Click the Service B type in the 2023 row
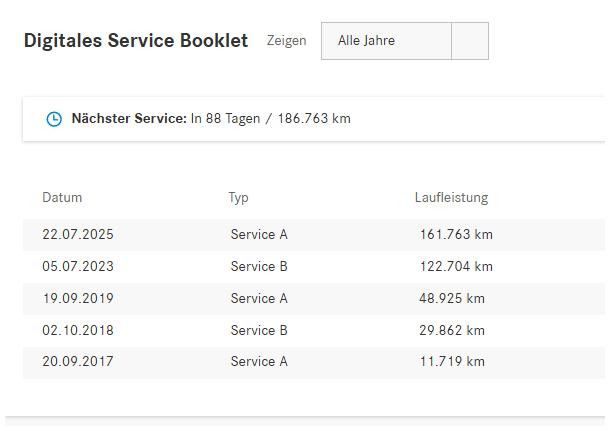The height and width of the screenshot is (431, 610). tap(259, 266)
